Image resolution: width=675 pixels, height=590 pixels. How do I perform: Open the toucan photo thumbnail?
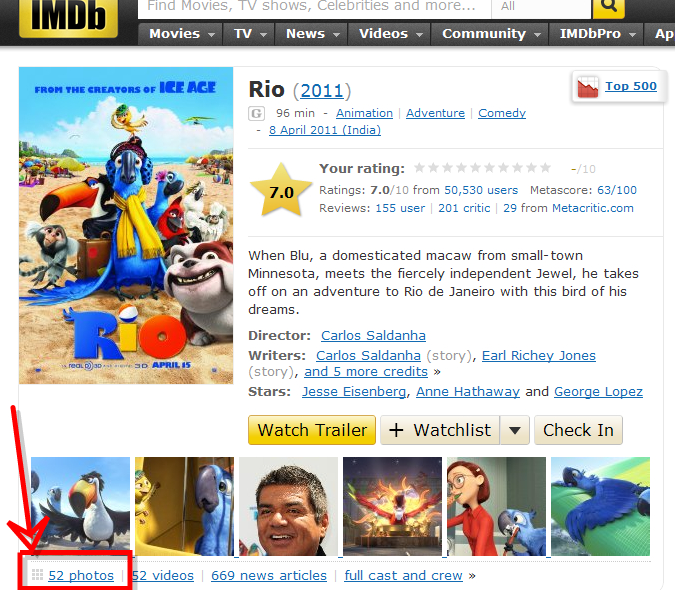click(x=80, y=506)
